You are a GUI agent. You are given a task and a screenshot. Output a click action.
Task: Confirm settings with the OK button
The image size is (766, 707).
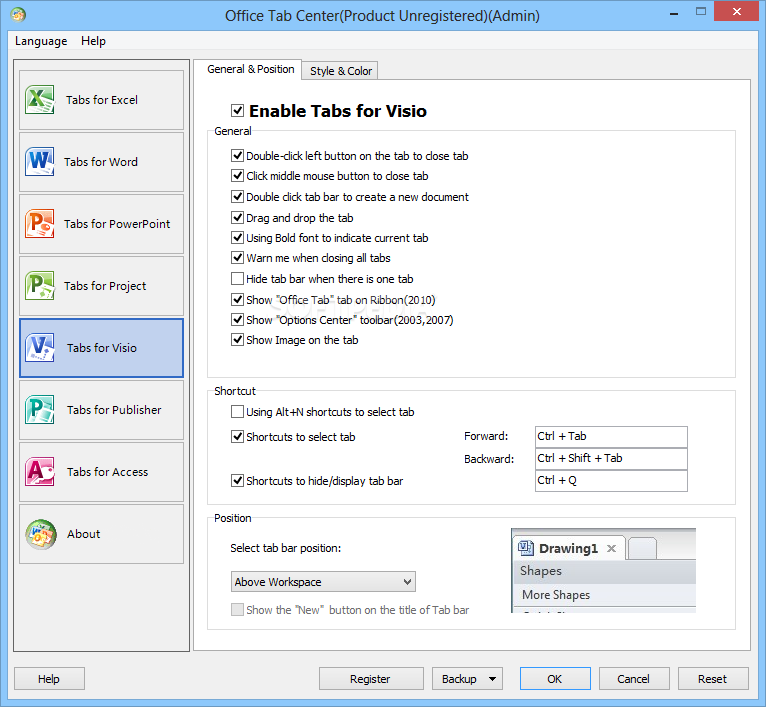554,679
